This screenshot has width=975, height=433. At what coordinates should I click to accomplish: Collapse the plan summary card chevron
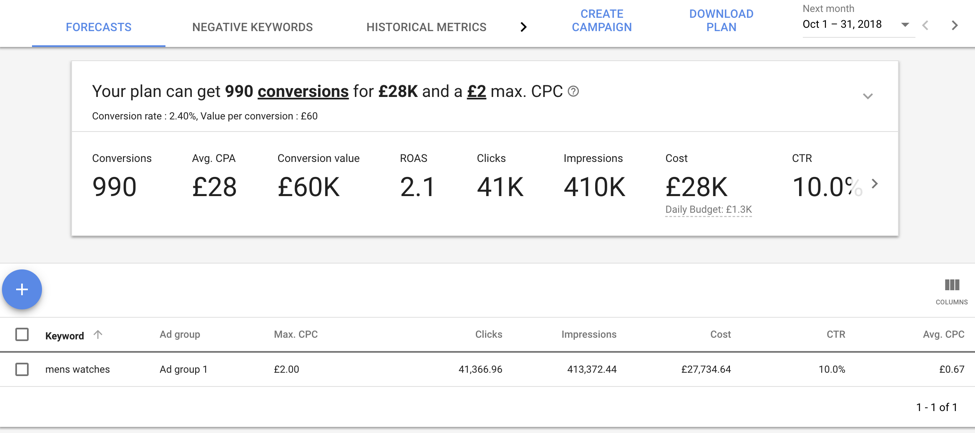tap(867, 96)
